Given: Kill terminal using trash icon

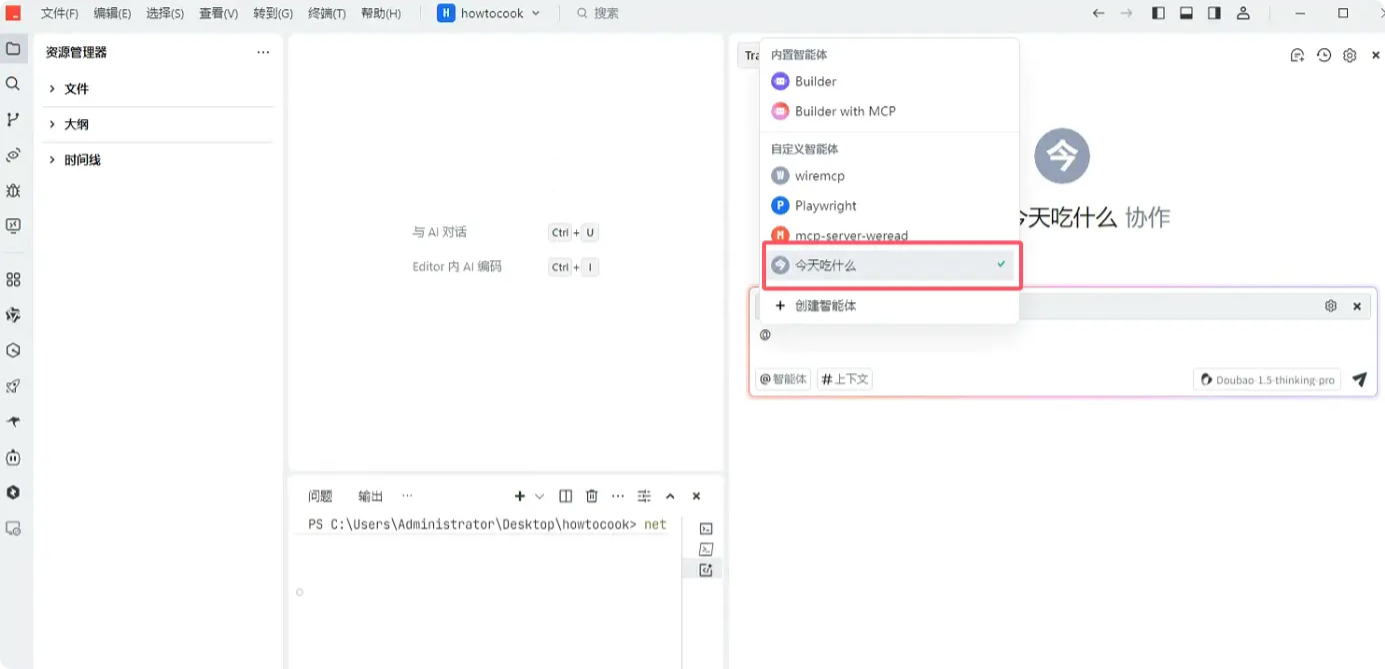Looking at the screenshot, I should click(x=592, y=496).
